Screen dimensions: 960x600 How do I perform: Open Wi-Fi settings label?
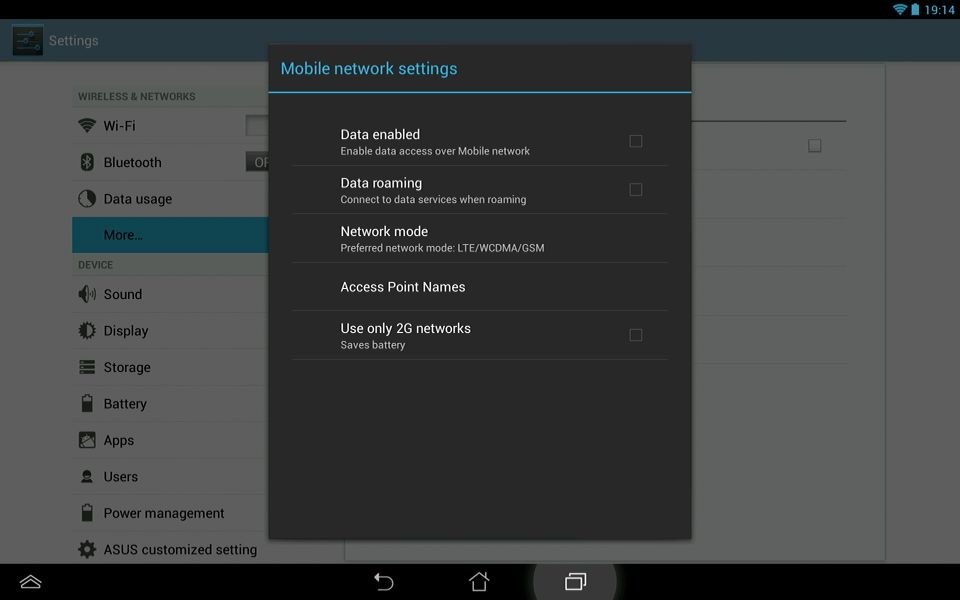(x=119, y=126)
